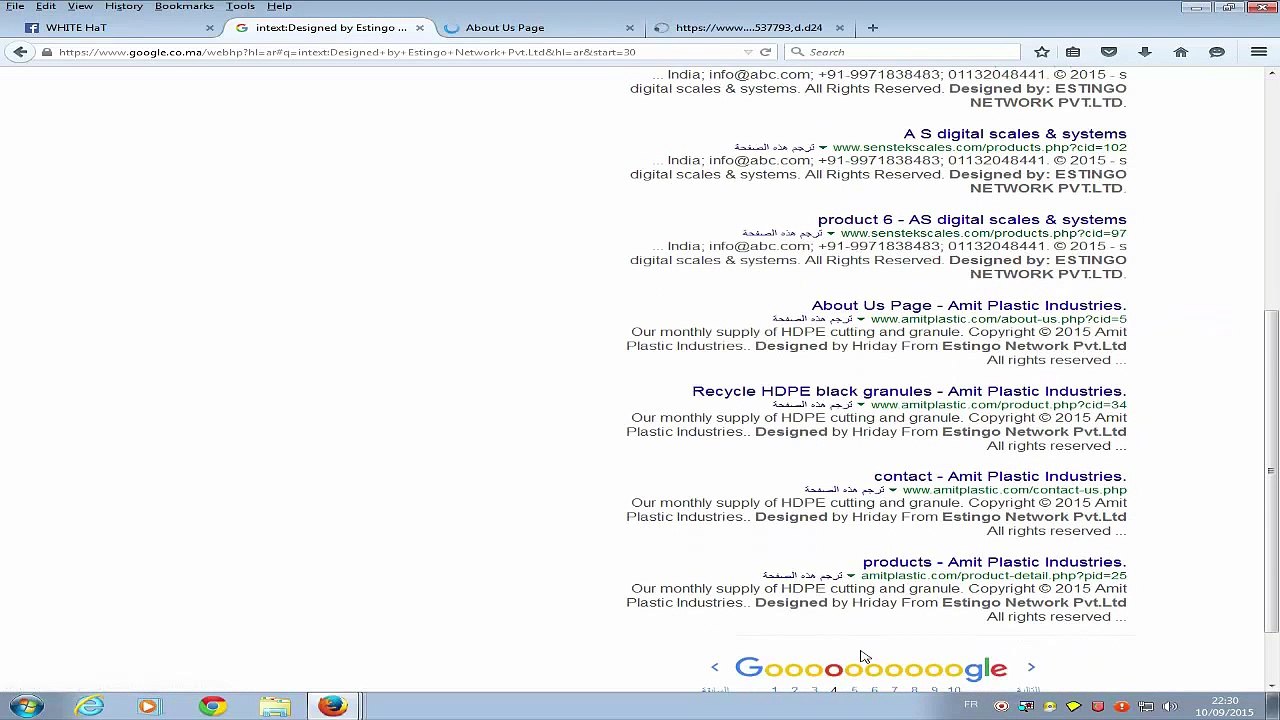Viewport: 1280px width, 720px height.
Task: Click the Firefox taskbar button
Action: (333, 706)
